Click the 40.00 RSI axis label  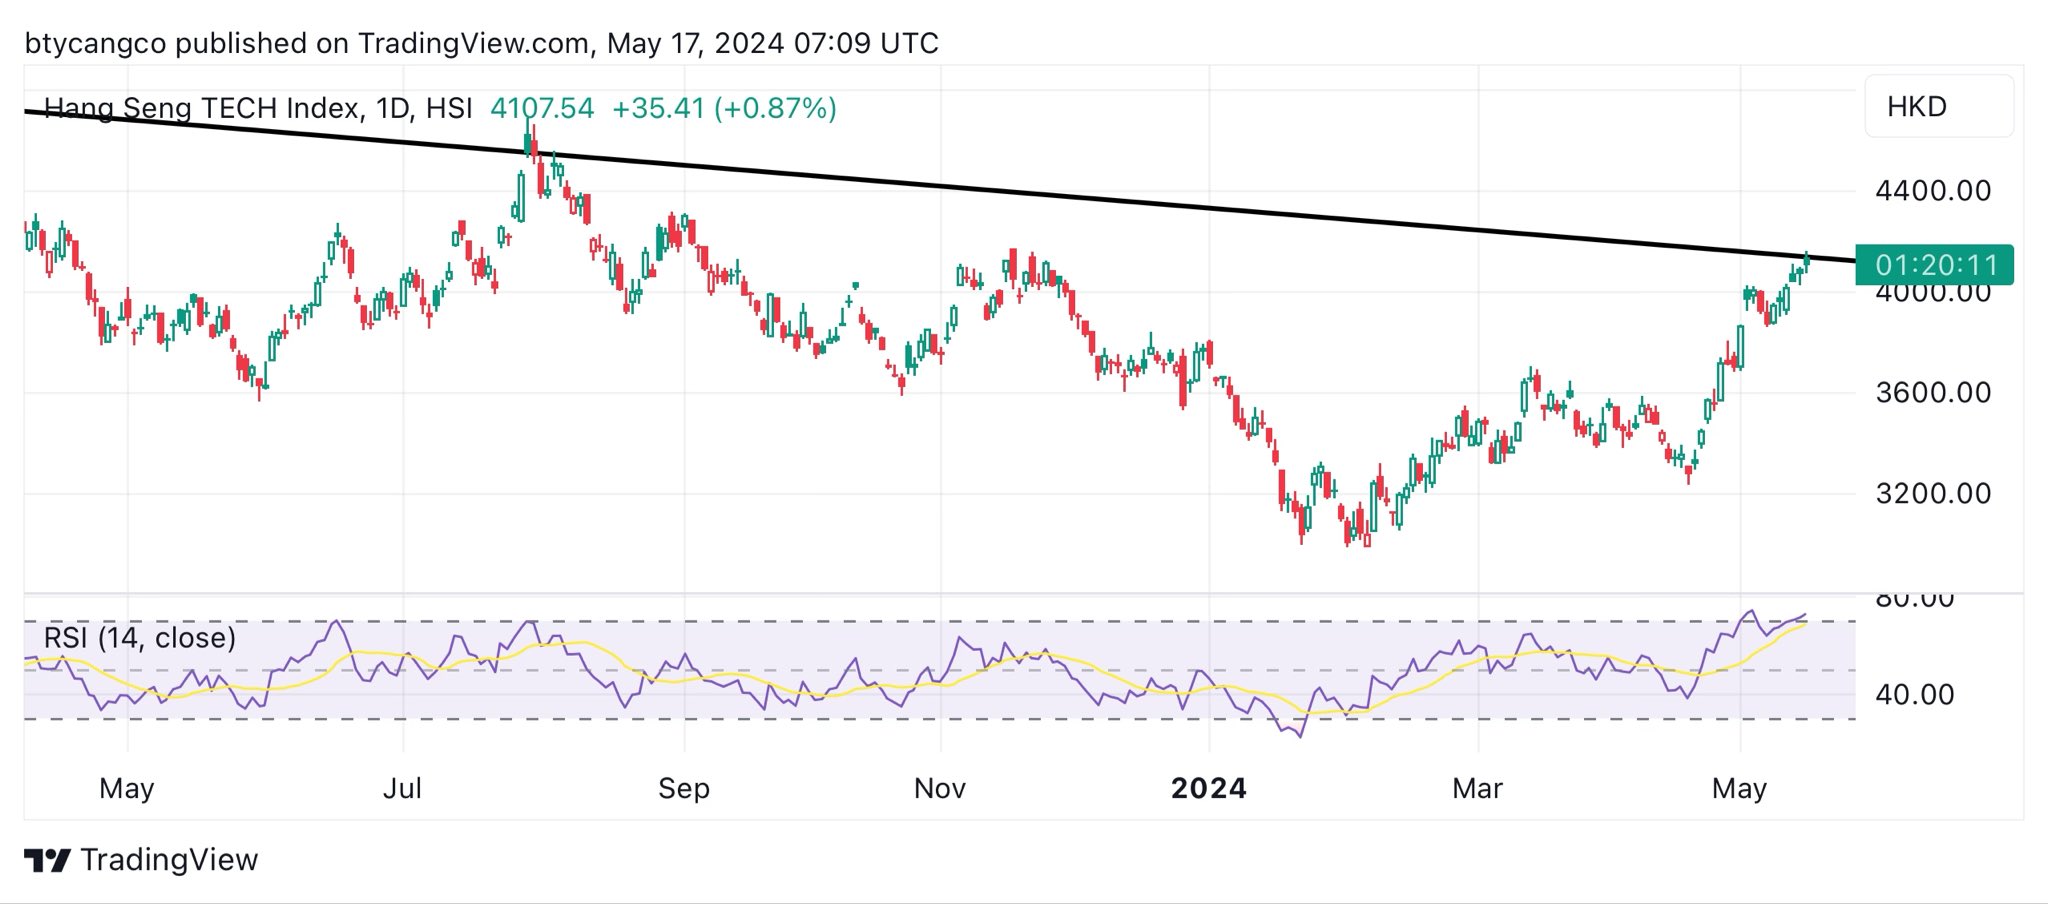pyautogui.click(x=1914, y=694)
